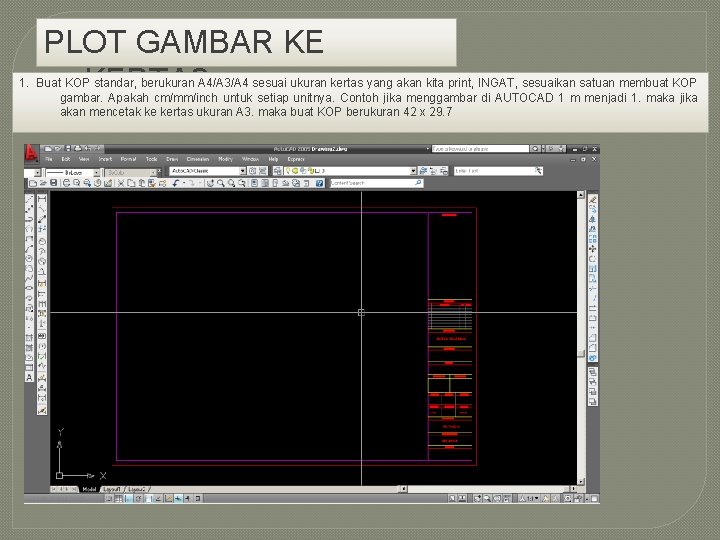Screen dimensions: 720x540
Task: Click the InfoCenter keyword search field
Action: (480, 149)
